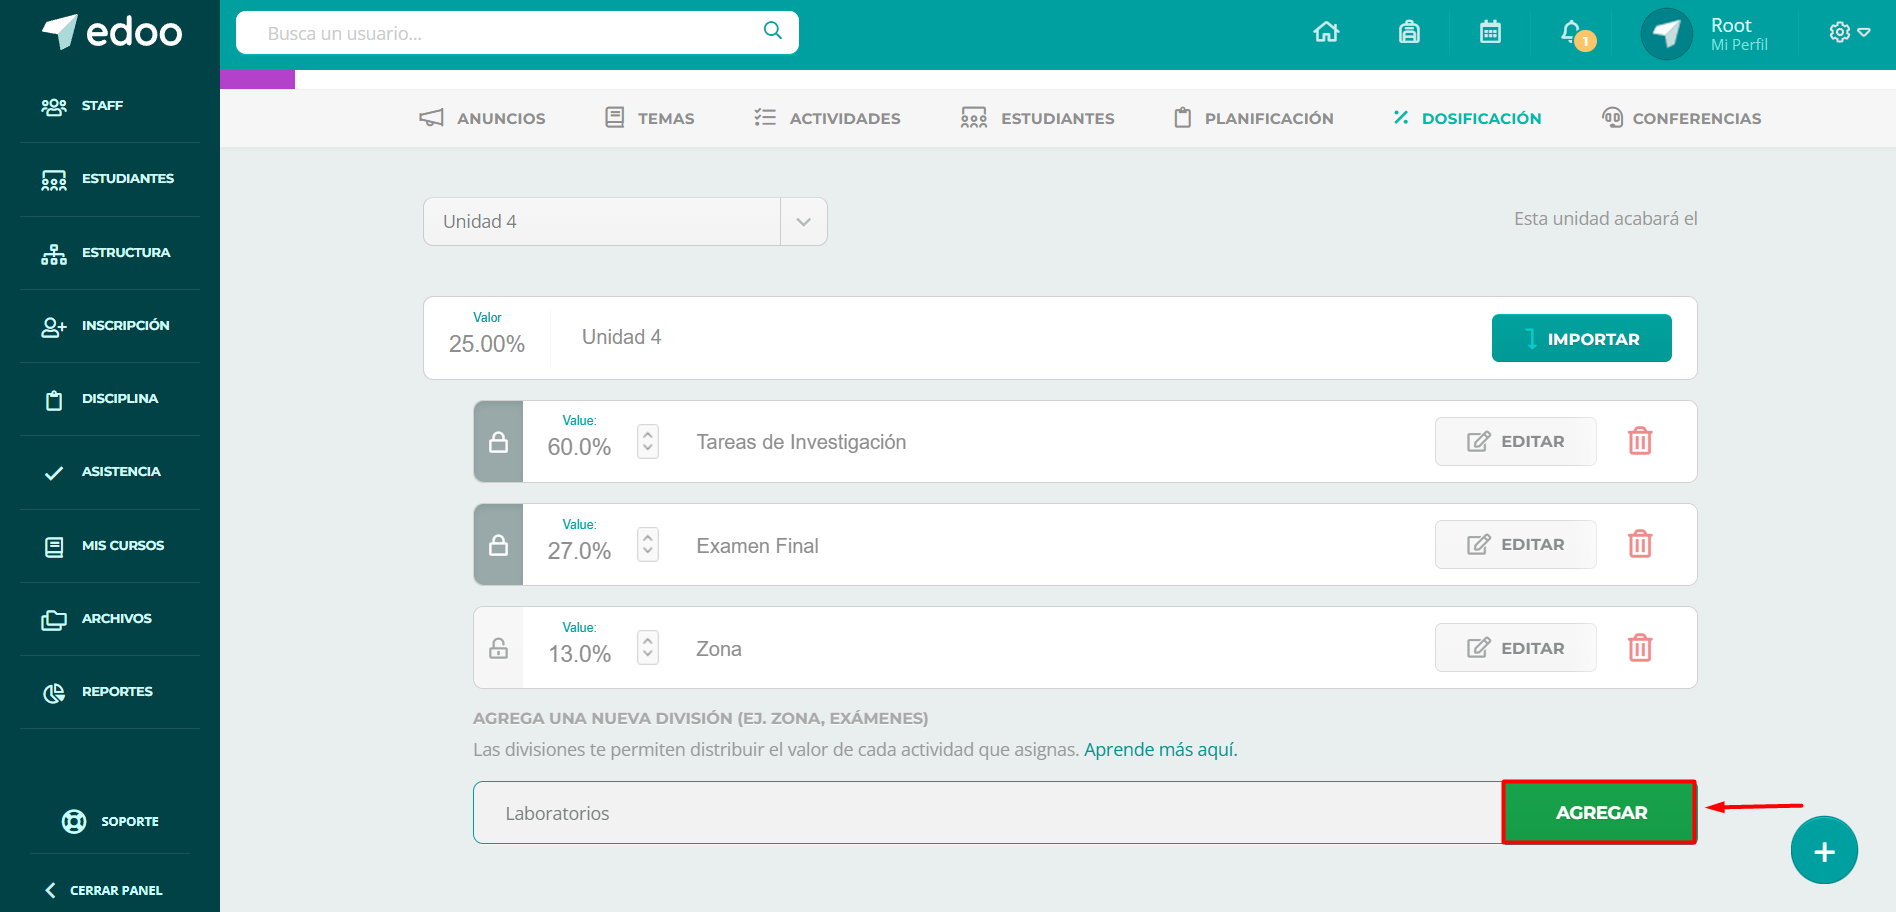
Task: Click the 27.0% value of Examen Final
Action: pyautogui.click(x=579, y=551)
